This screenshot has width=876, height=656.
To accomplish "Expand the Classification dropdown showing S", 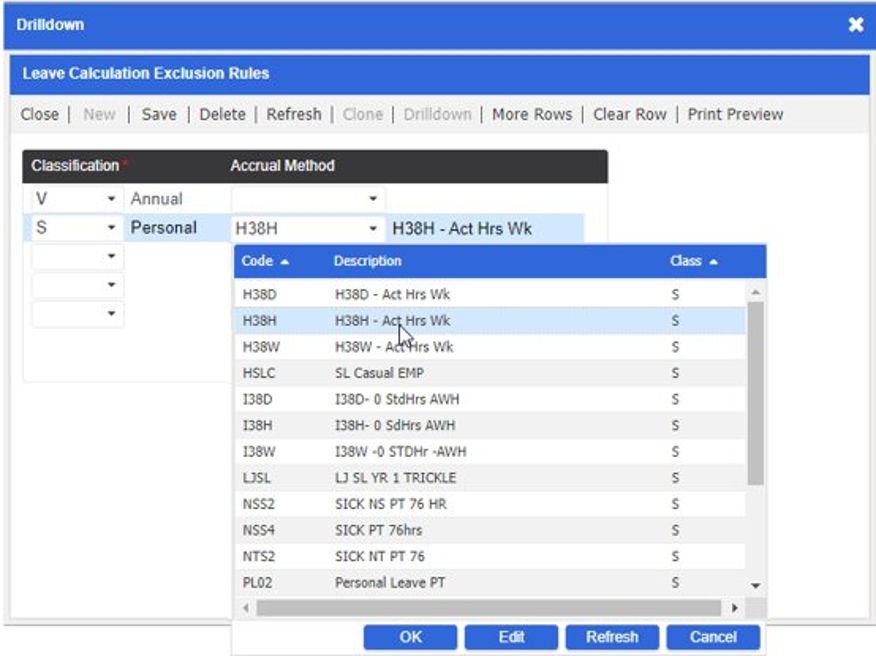I will [111, 228].
